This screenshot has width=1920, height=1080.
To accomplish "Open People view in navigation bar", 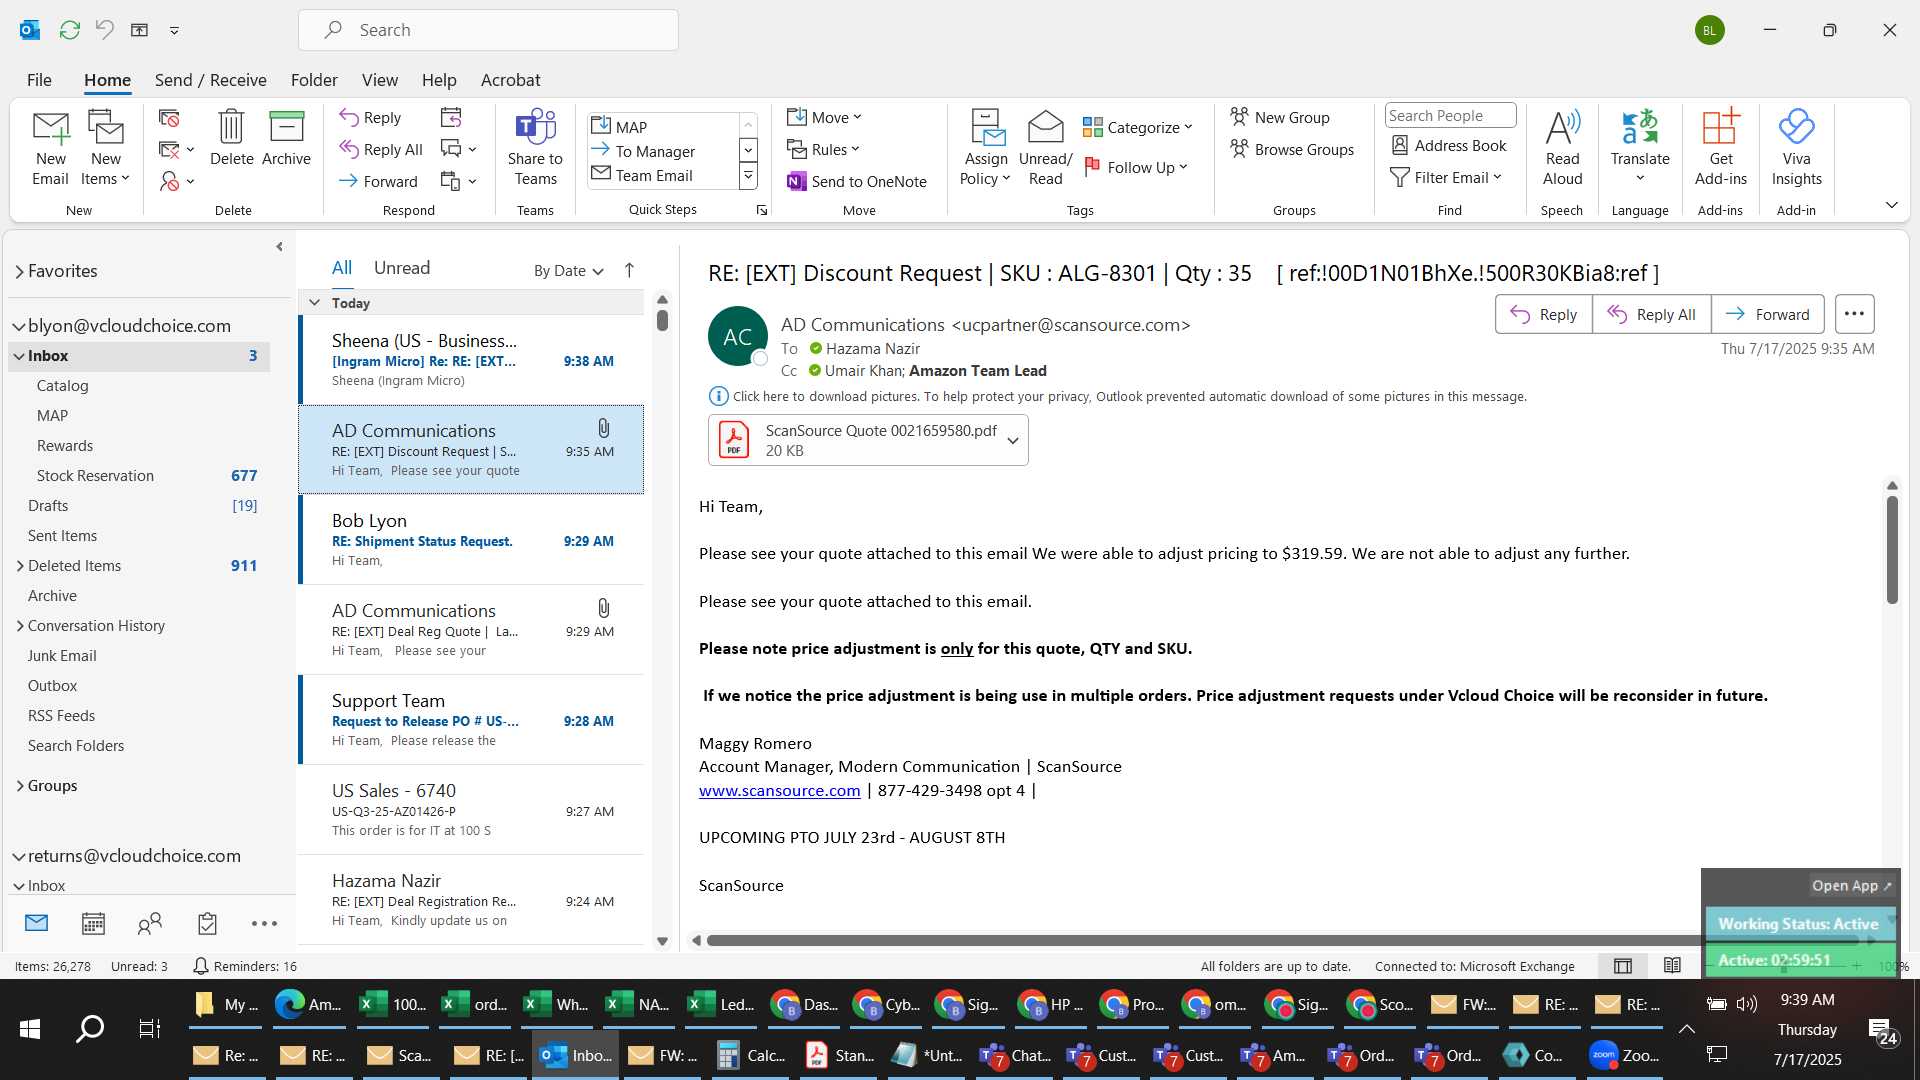I will click(x=150, y=923).
